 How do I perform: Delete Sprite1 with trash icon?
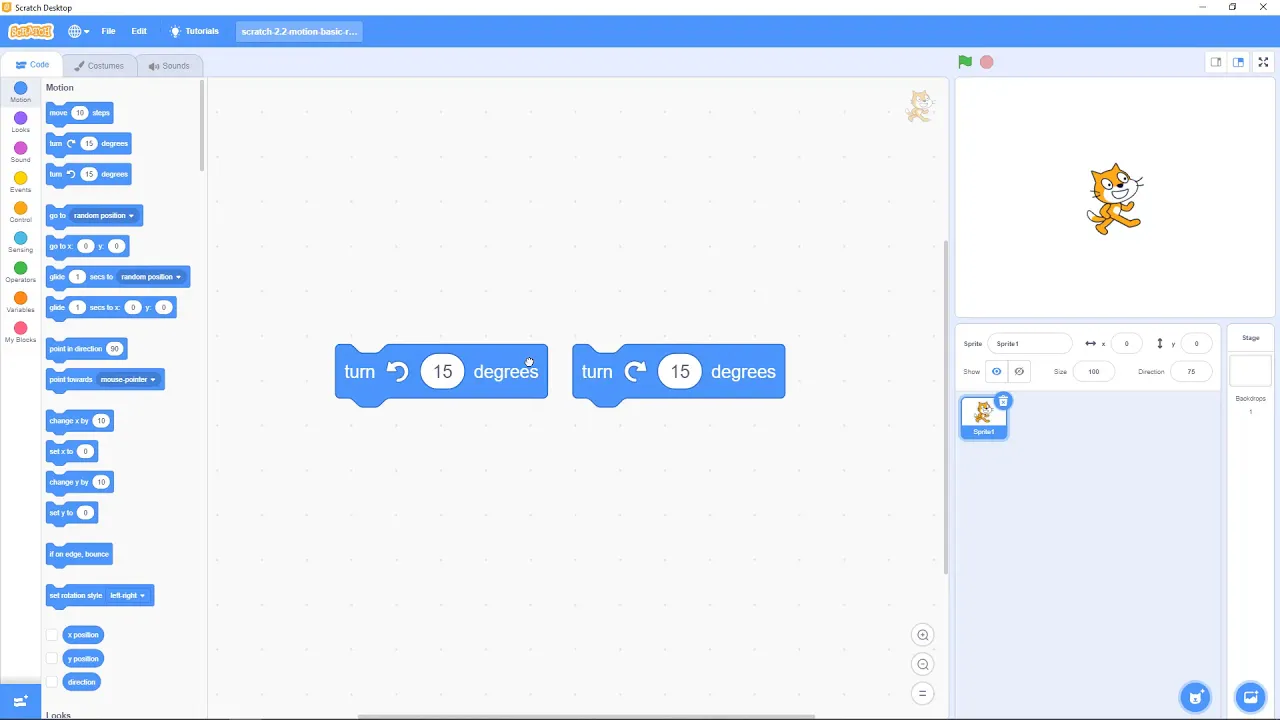coord(1003,401)
